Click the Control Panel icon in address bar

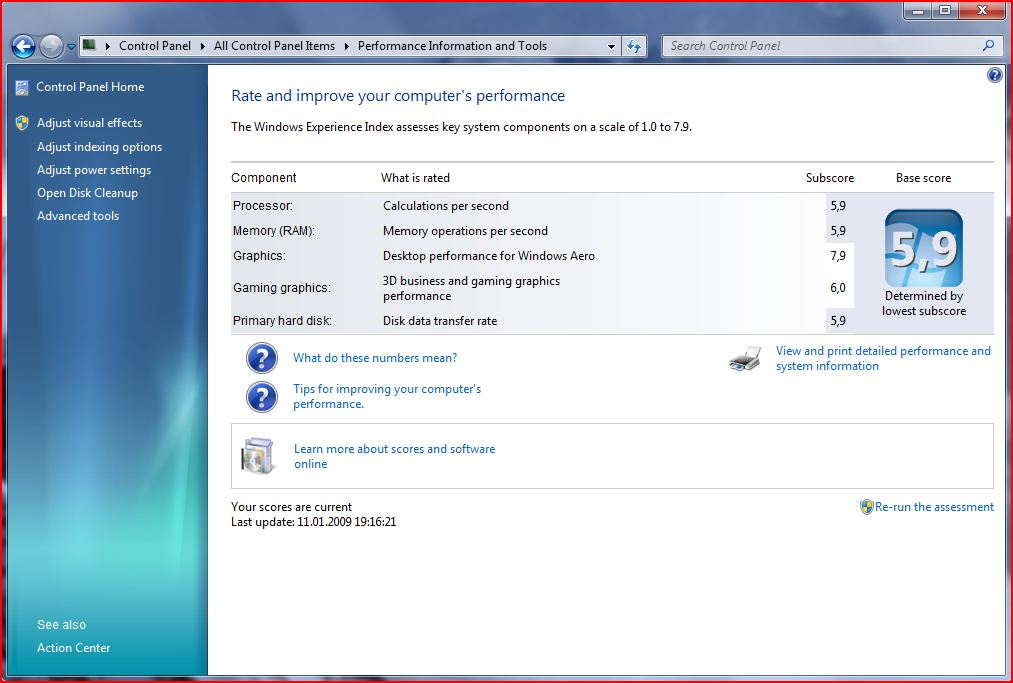89,45
